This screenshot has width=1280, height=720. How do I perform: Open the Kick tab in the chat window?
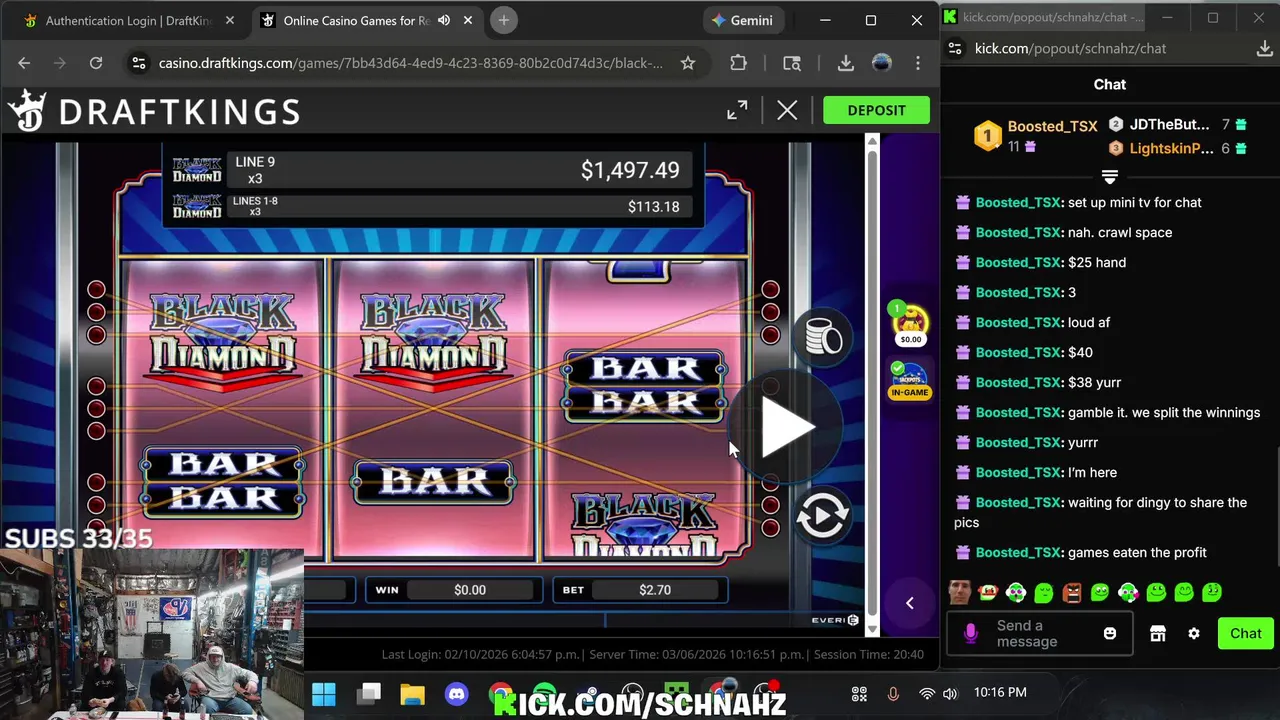(1043, 17)
